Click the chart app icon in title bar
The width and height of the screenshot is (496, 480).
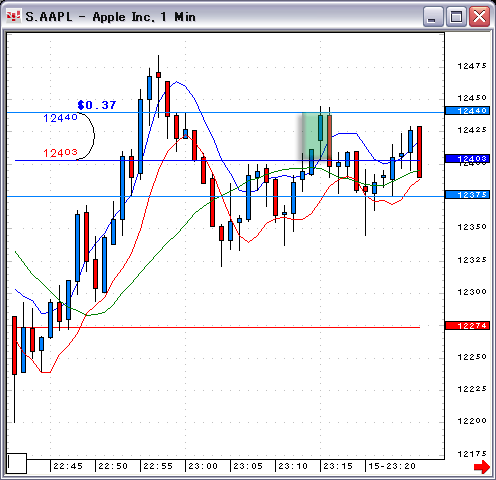pos(13,16)
